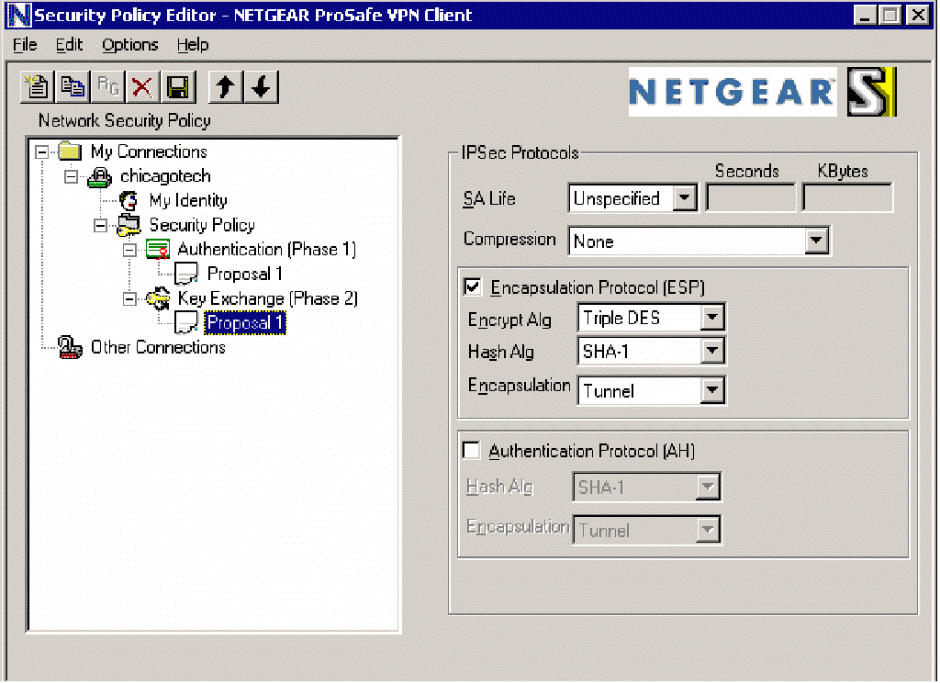Maximize the Security Policy Editor window

click(x=890, y=15)
